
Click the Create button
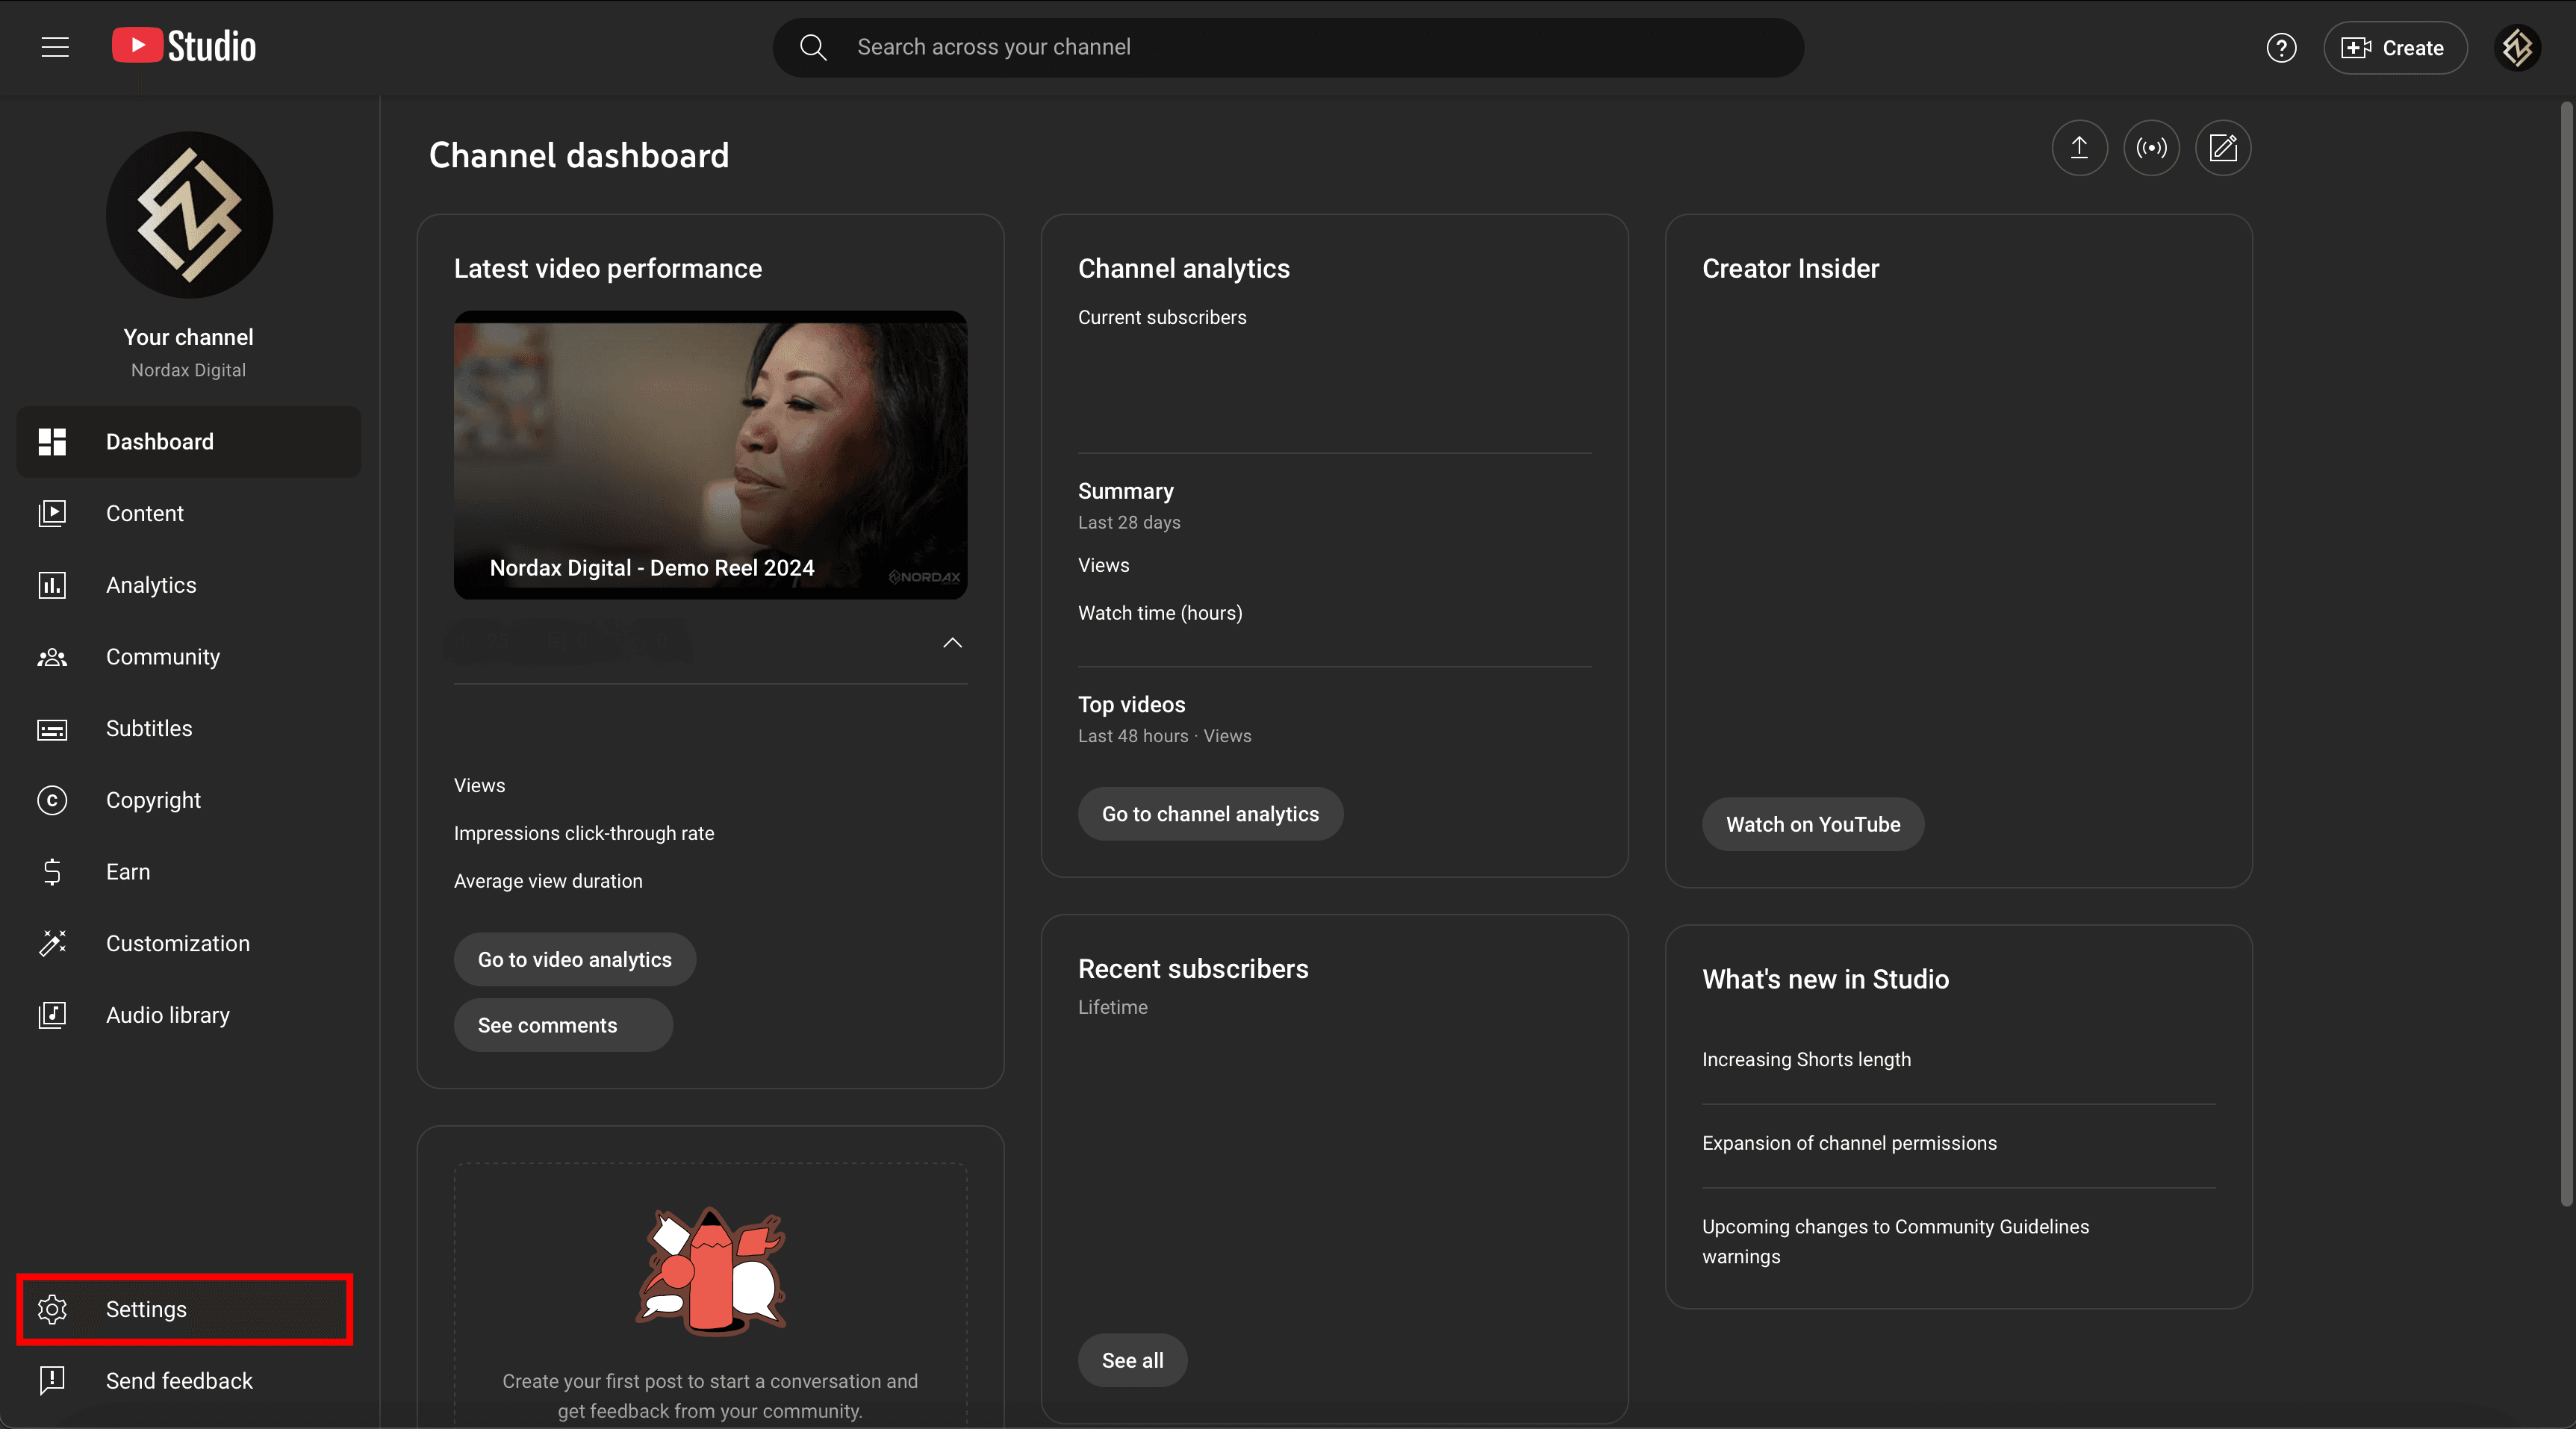tap(2395, 47)
